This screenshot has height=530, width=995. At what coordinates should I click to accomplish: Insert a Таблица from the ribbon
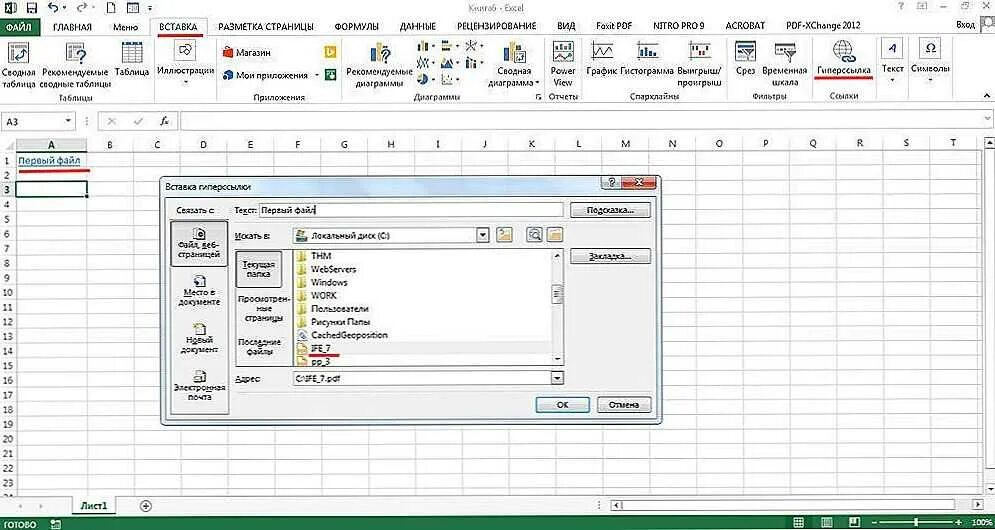132,60
